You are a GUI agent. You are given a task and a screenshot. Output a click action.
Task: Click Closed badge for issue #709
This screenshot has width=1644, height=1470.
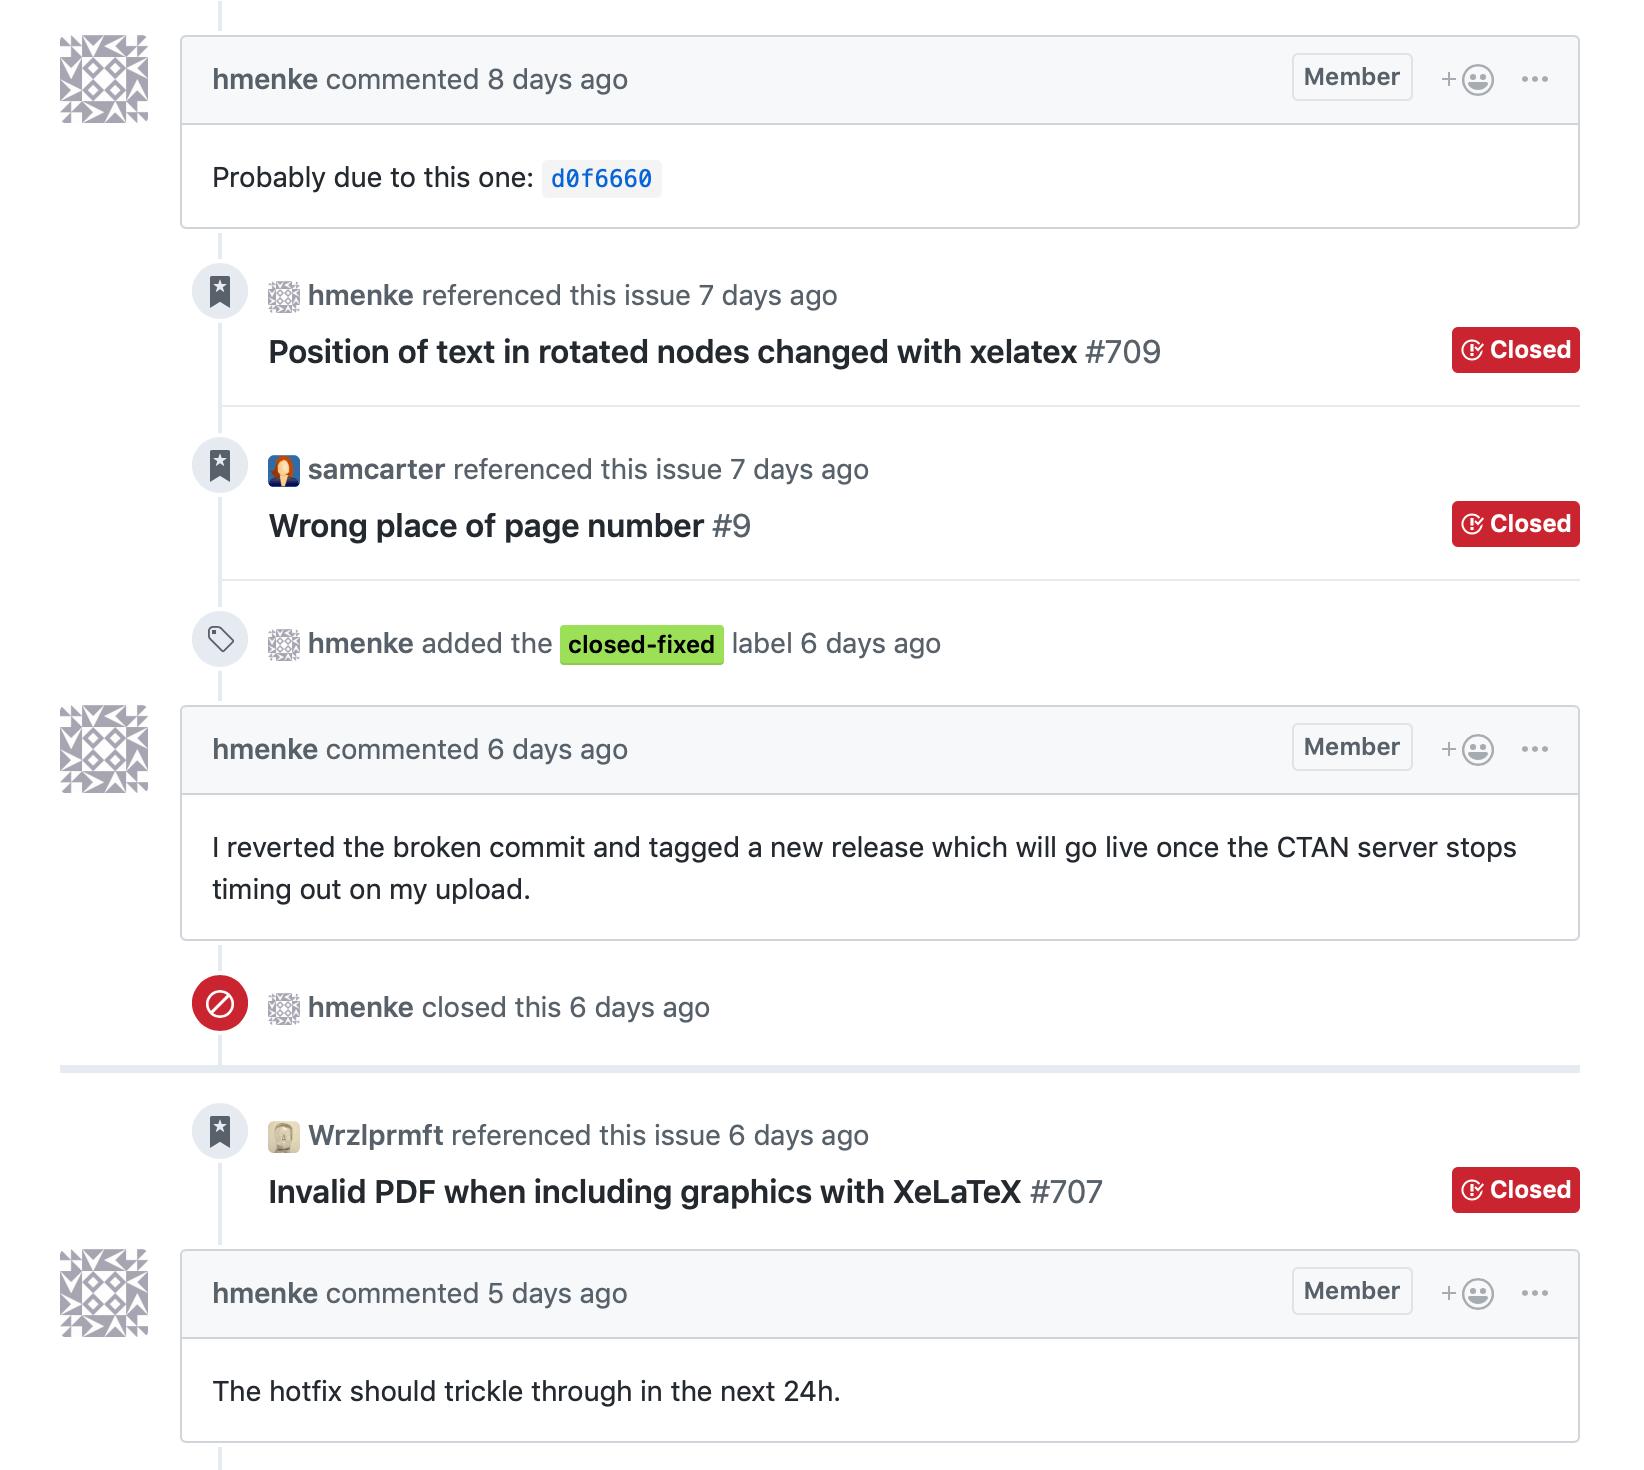(x=1515, y=350)
